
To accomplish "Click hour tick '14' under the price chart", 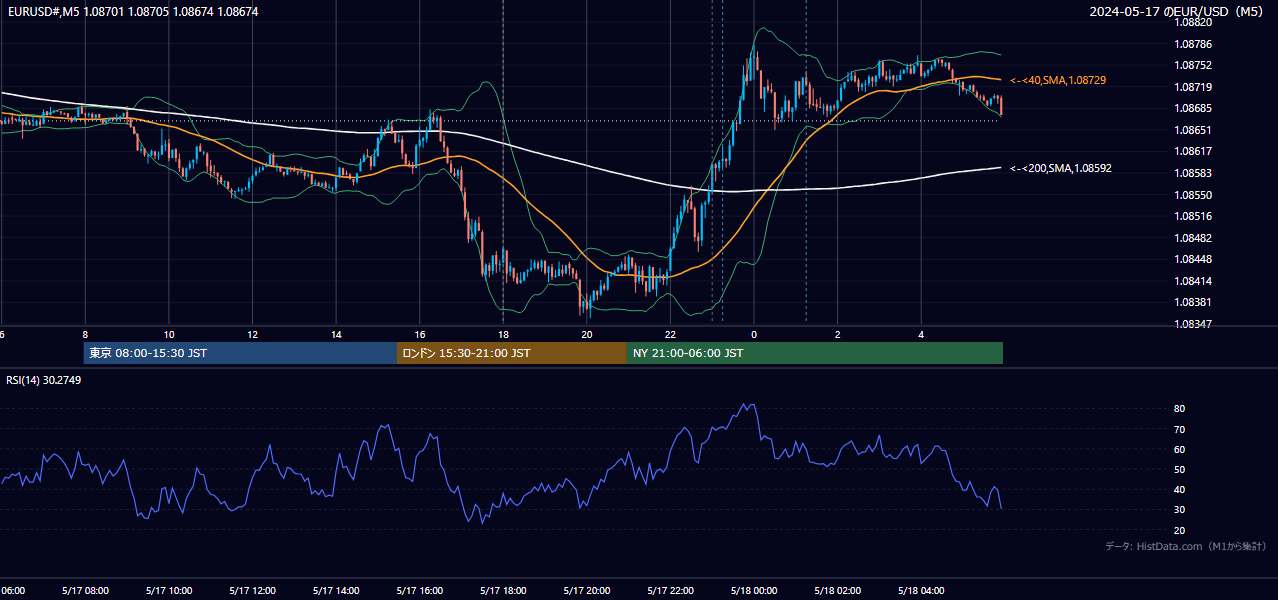I will click(337, 335).
